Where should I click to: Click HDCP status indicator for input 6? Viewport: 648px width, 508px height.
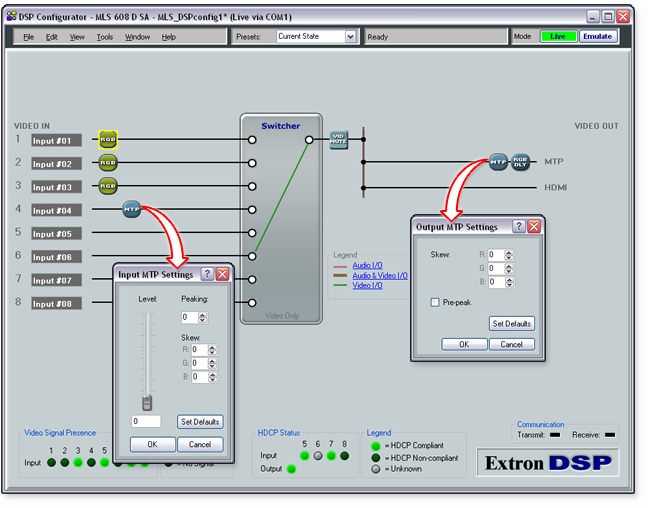[x=318, y=456]
